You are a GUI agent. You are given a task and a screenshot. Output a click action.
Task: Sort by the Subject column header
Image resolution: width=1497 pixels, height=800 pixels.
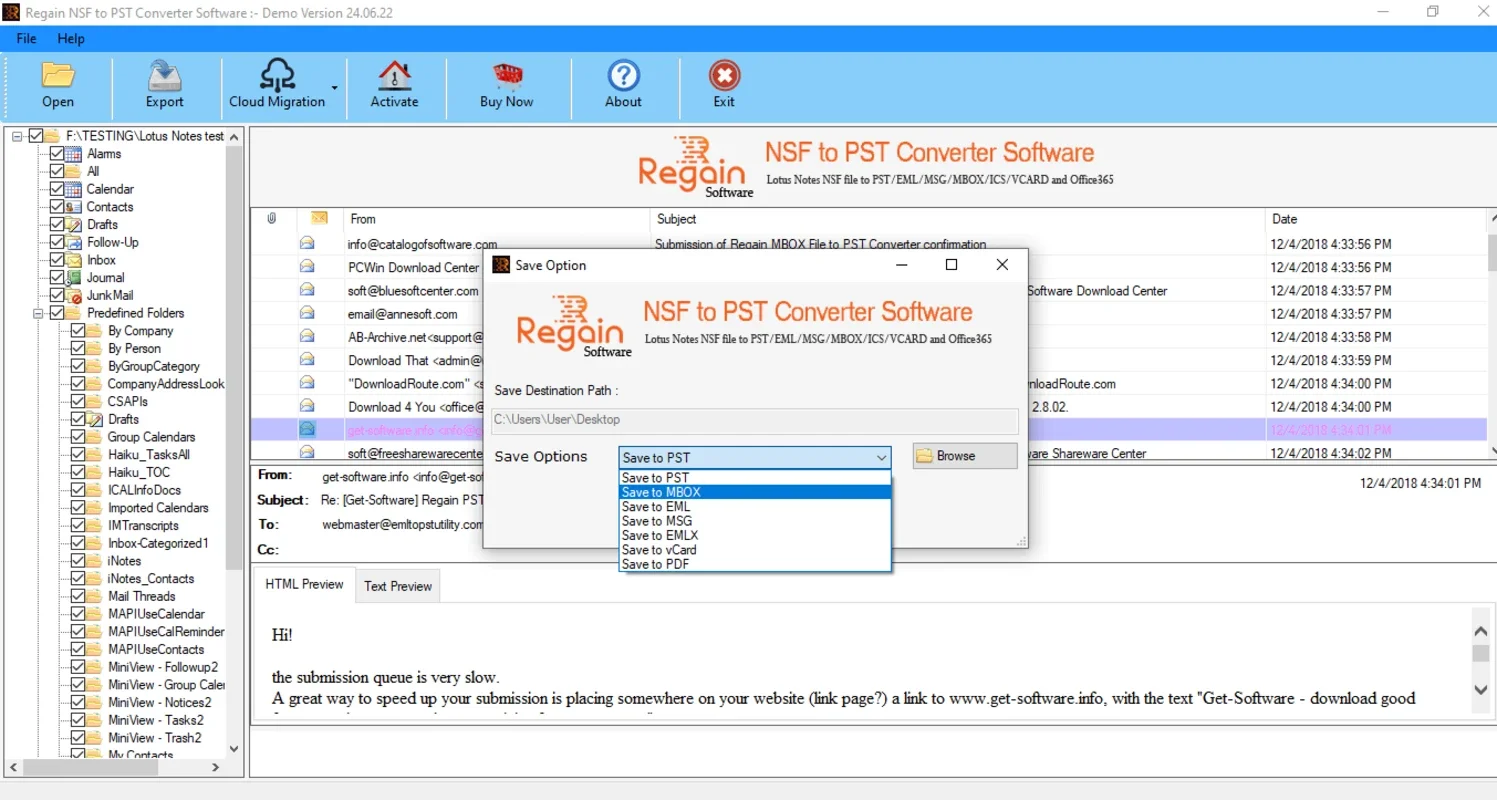pos(958,219)
